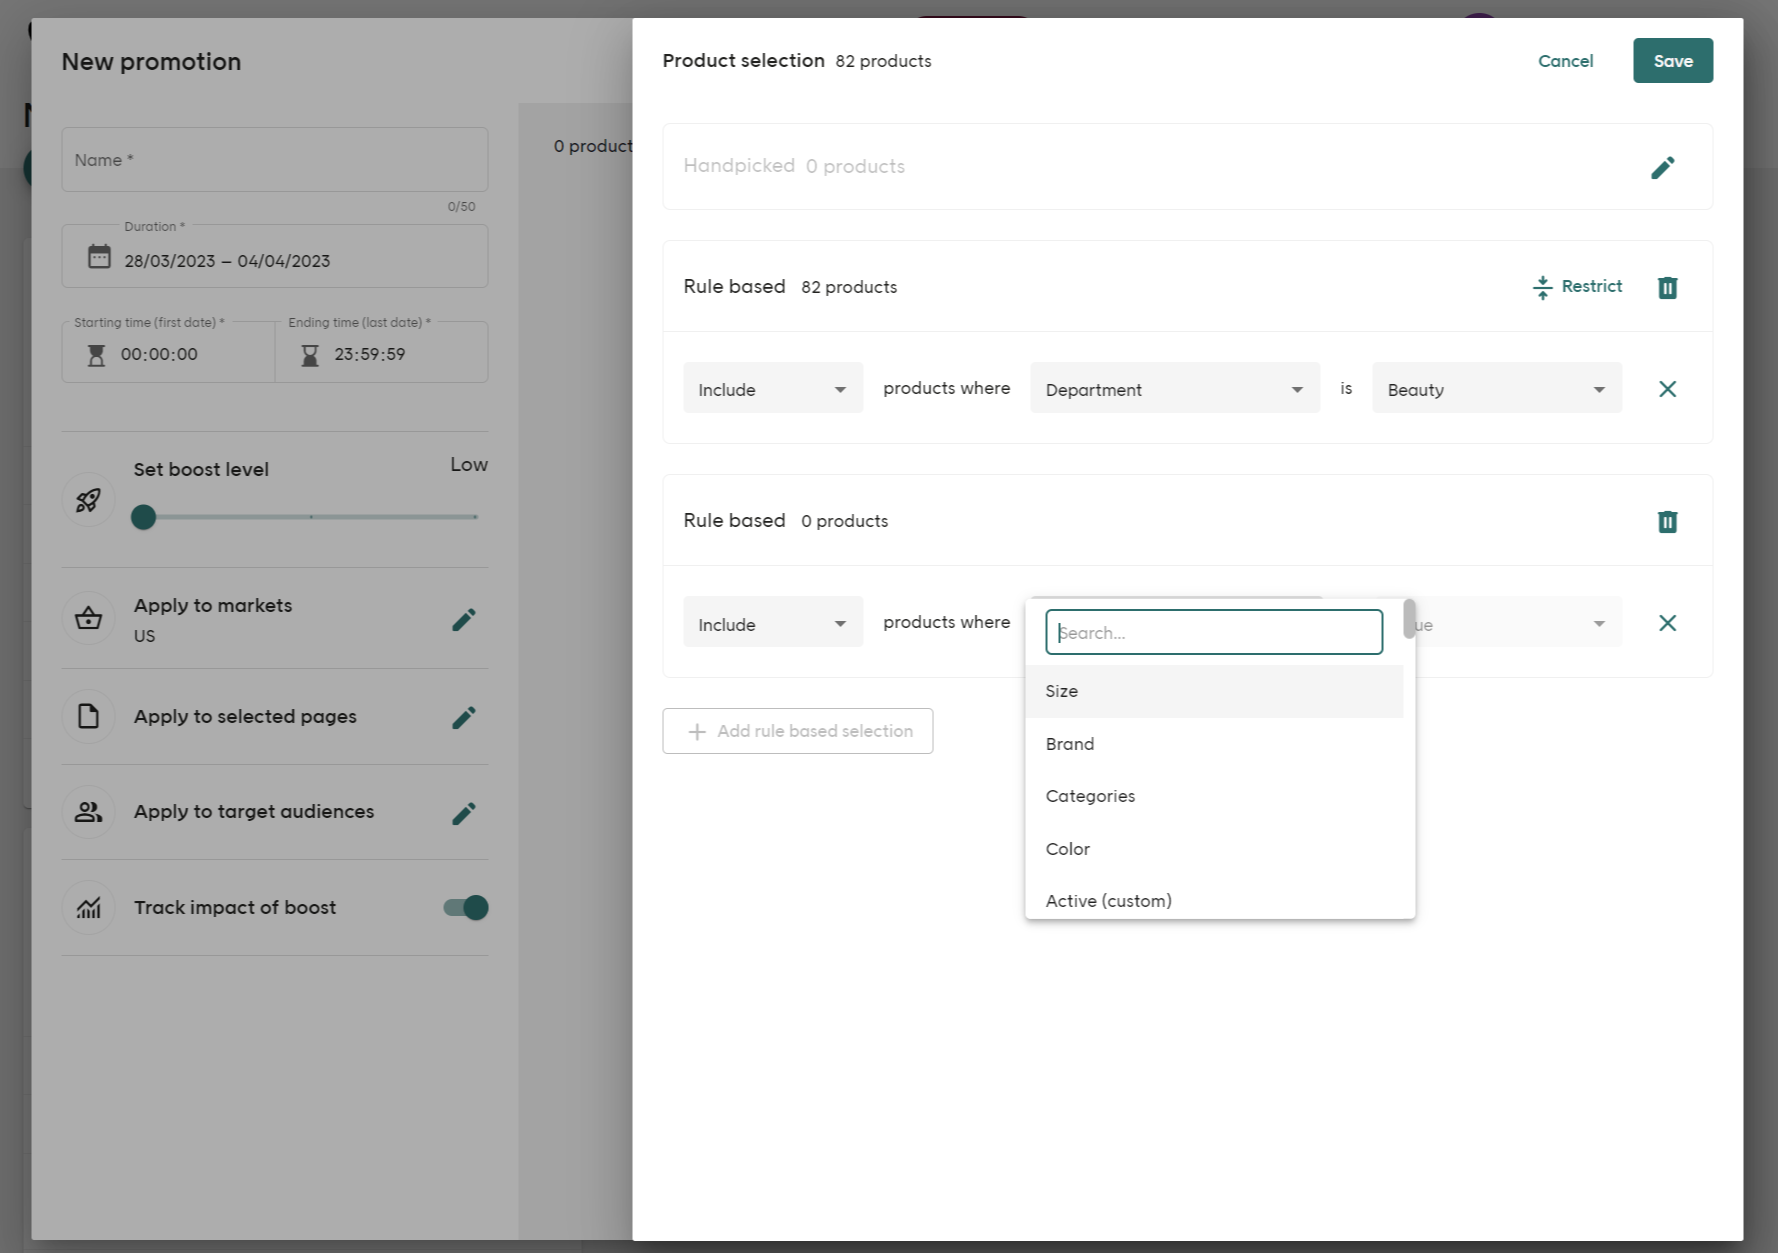Viewport: 1778px width, 1253px height.
Task: Click the target audiences people icon
Action: 88,811
